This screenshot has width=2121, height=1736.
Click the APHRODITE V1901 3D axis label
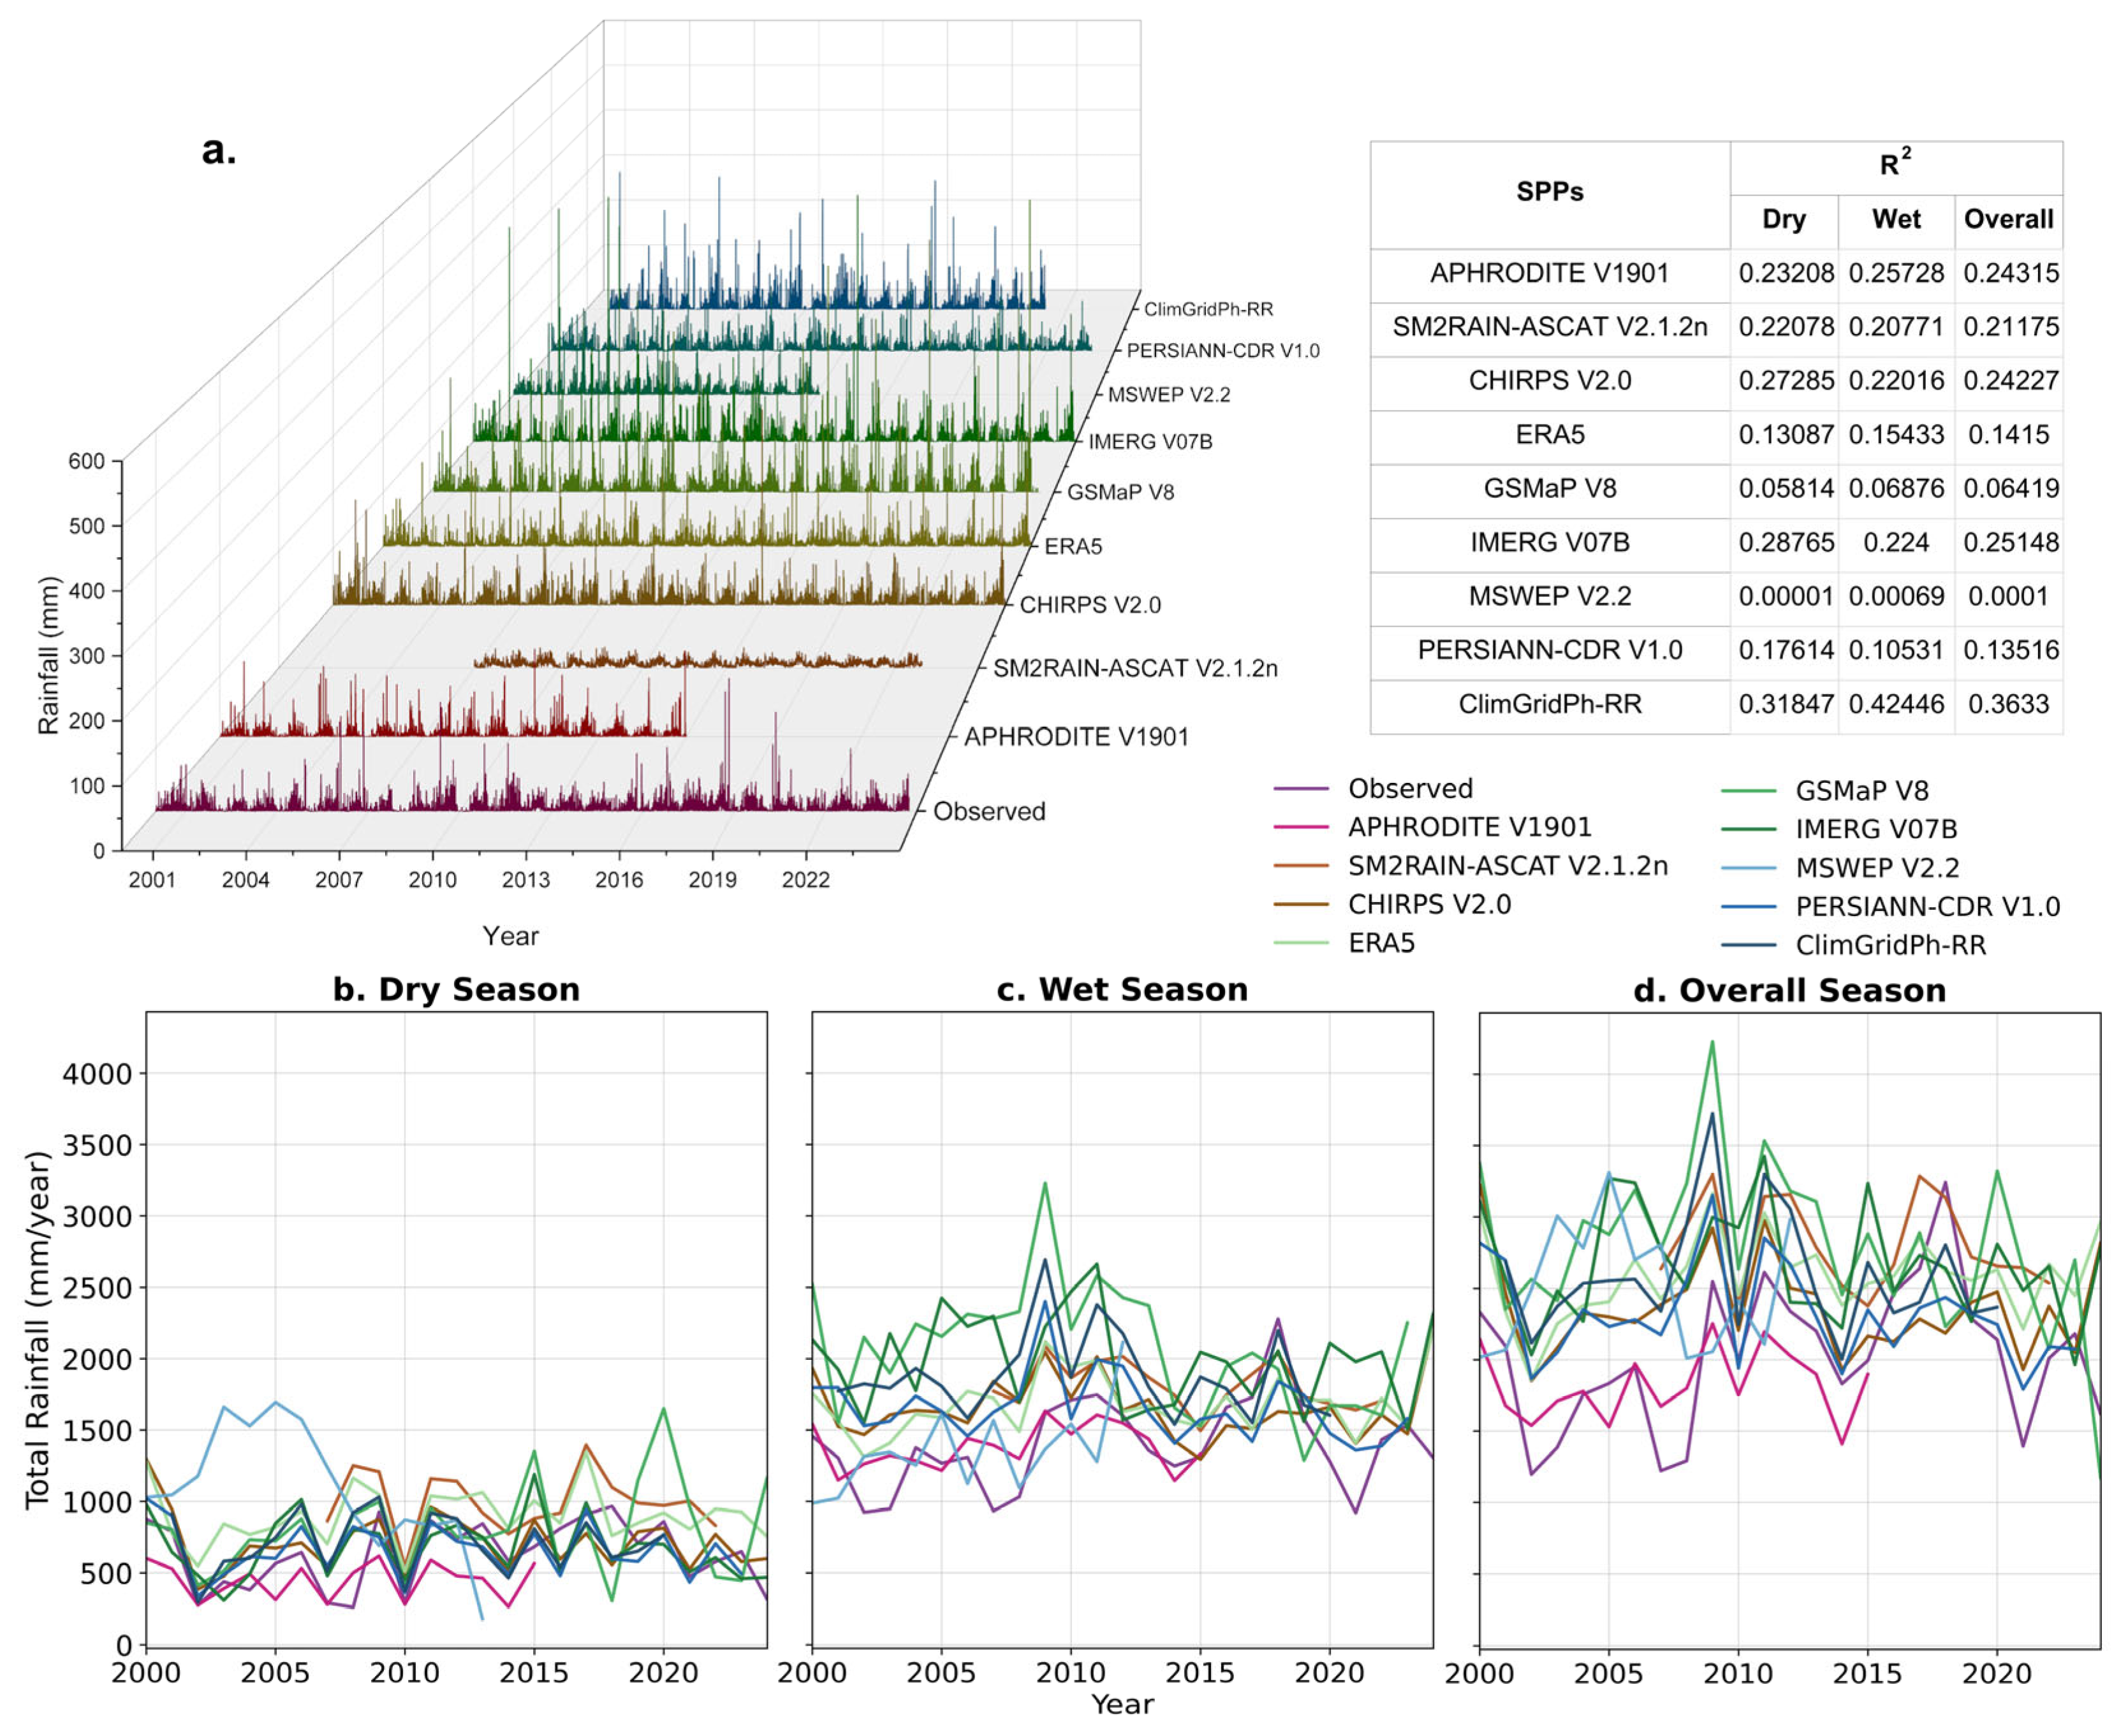[1076, 737]
